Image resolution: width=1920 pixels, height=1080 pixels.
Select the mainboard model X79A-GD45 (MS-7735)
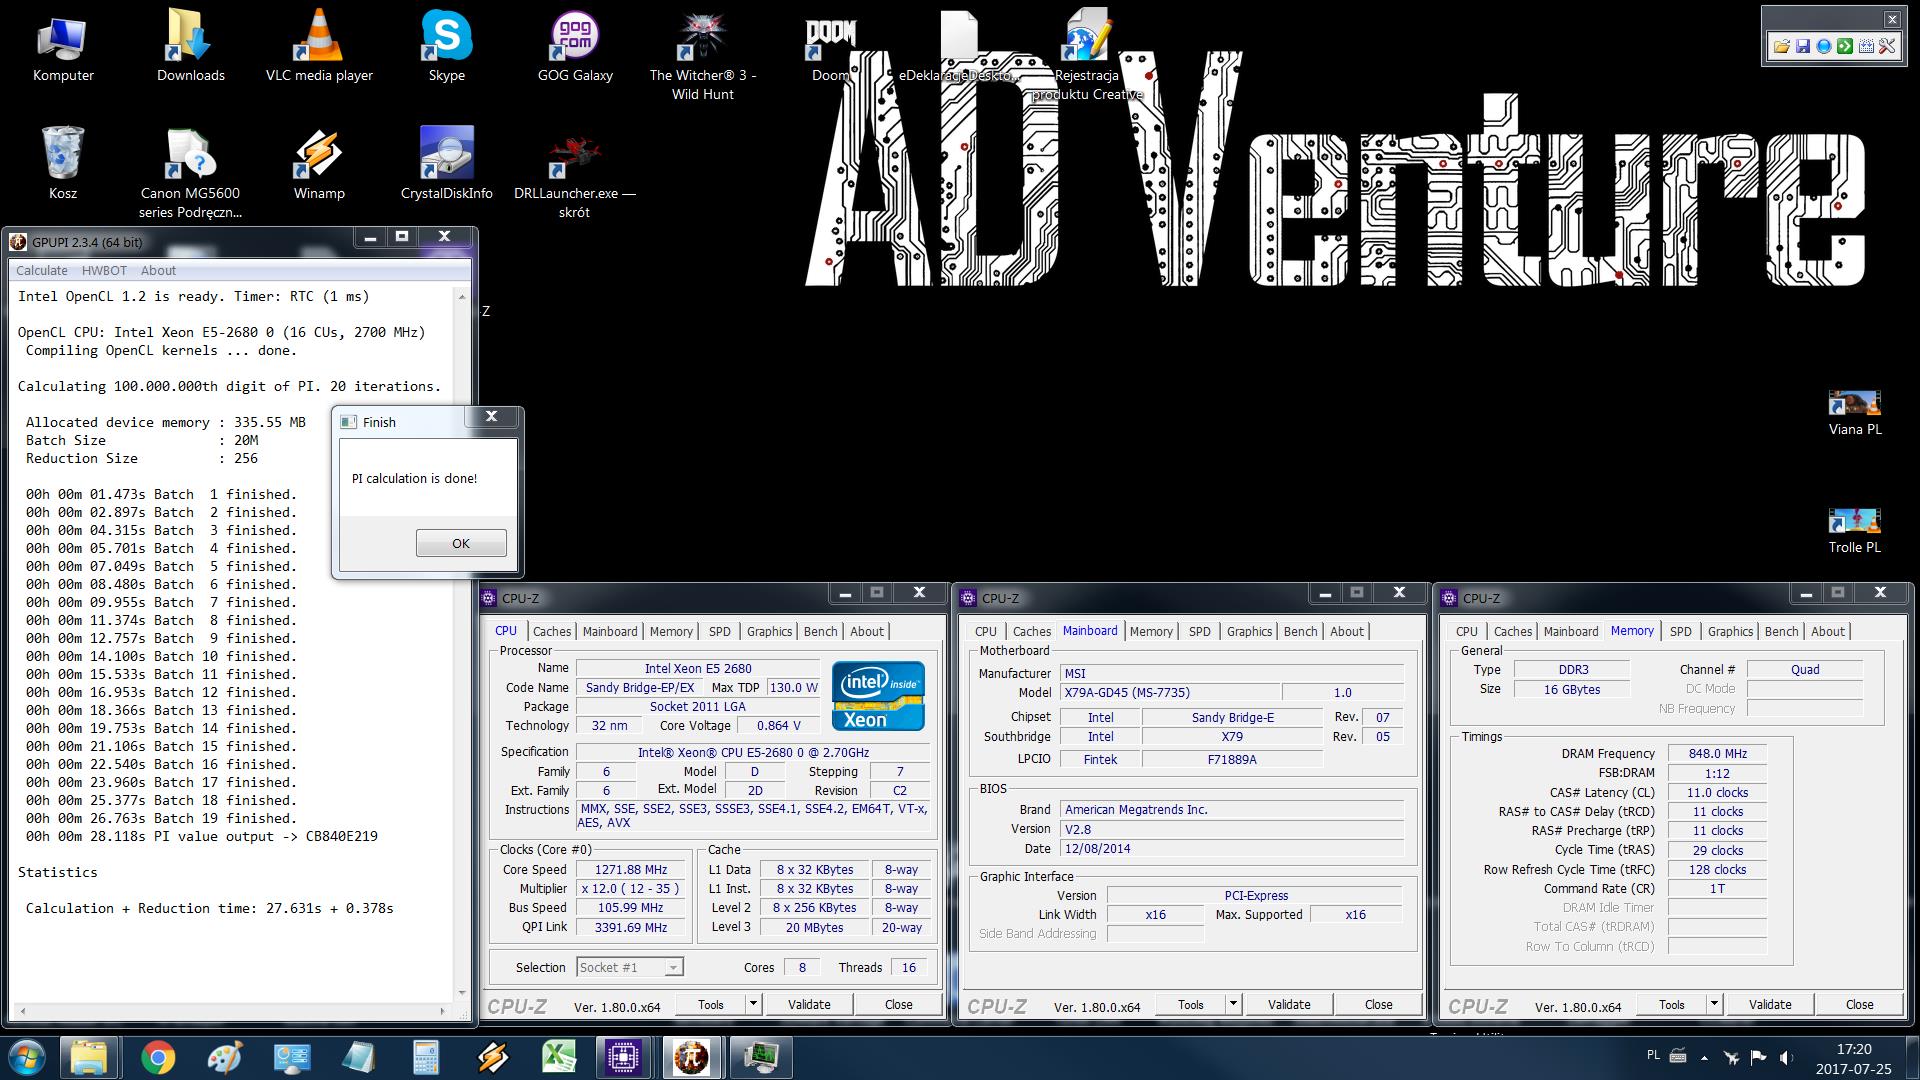[1170, 692]
